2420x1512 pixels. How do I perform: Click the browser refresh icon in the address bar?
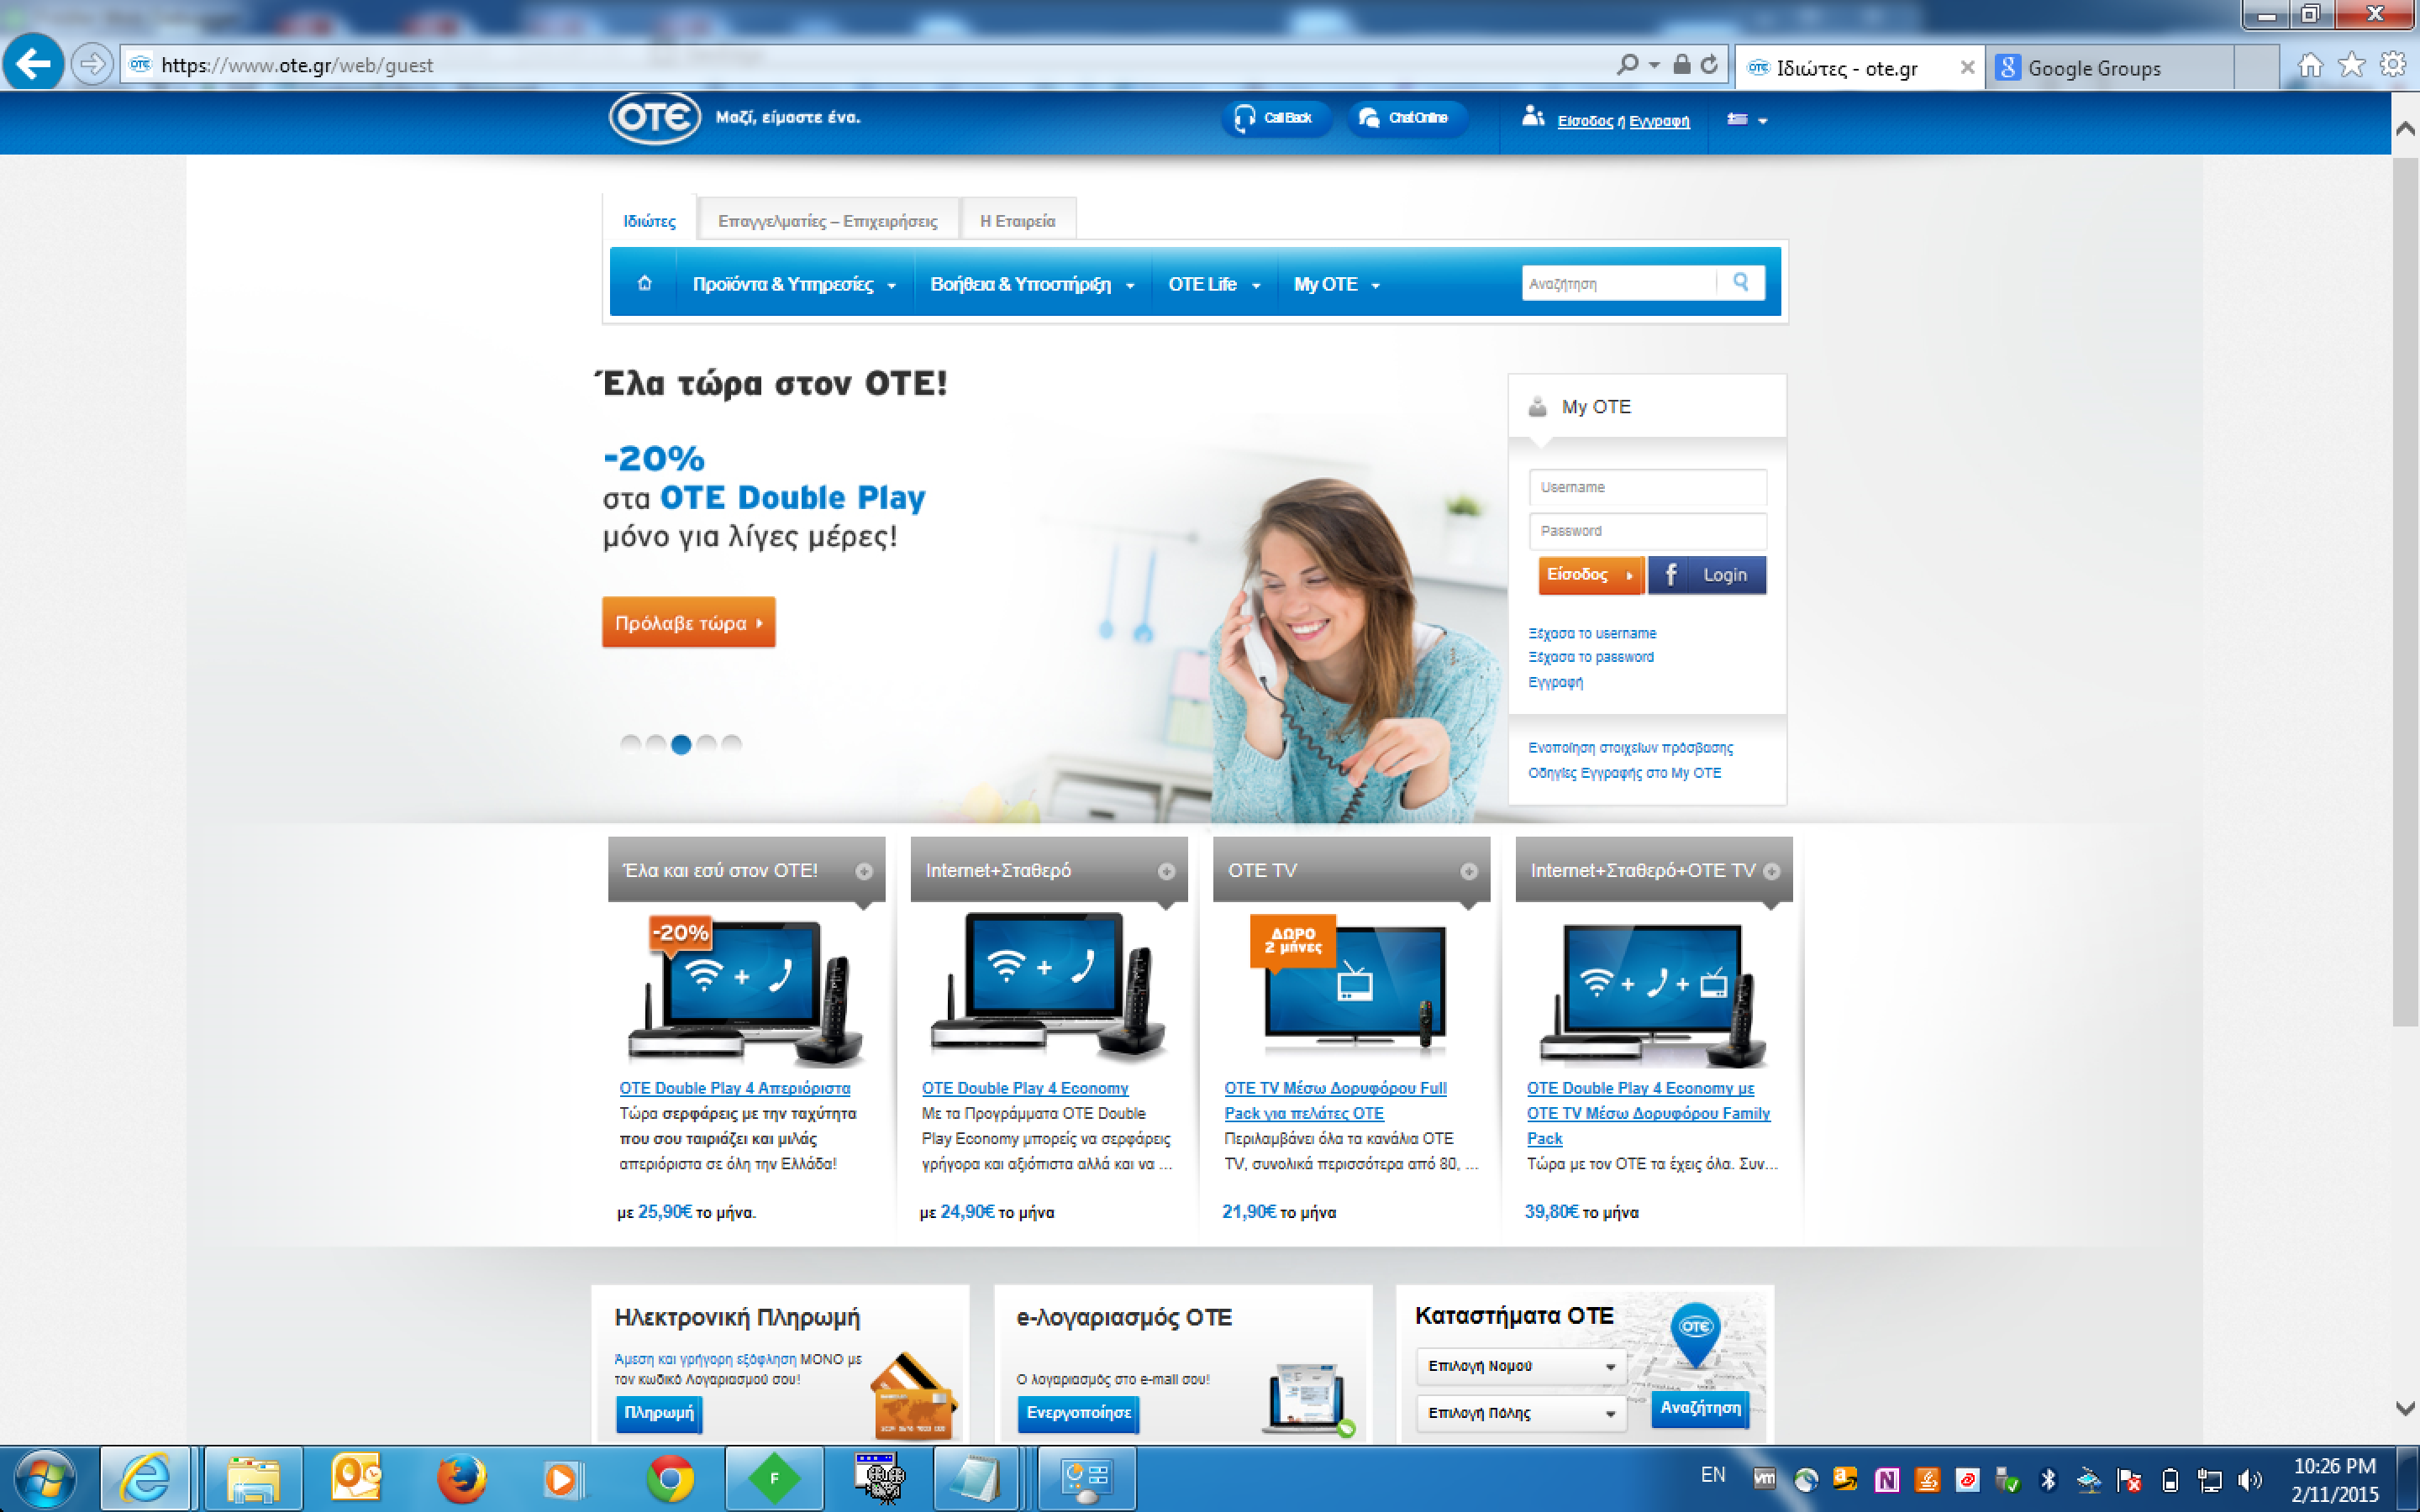click(1709, 65)
